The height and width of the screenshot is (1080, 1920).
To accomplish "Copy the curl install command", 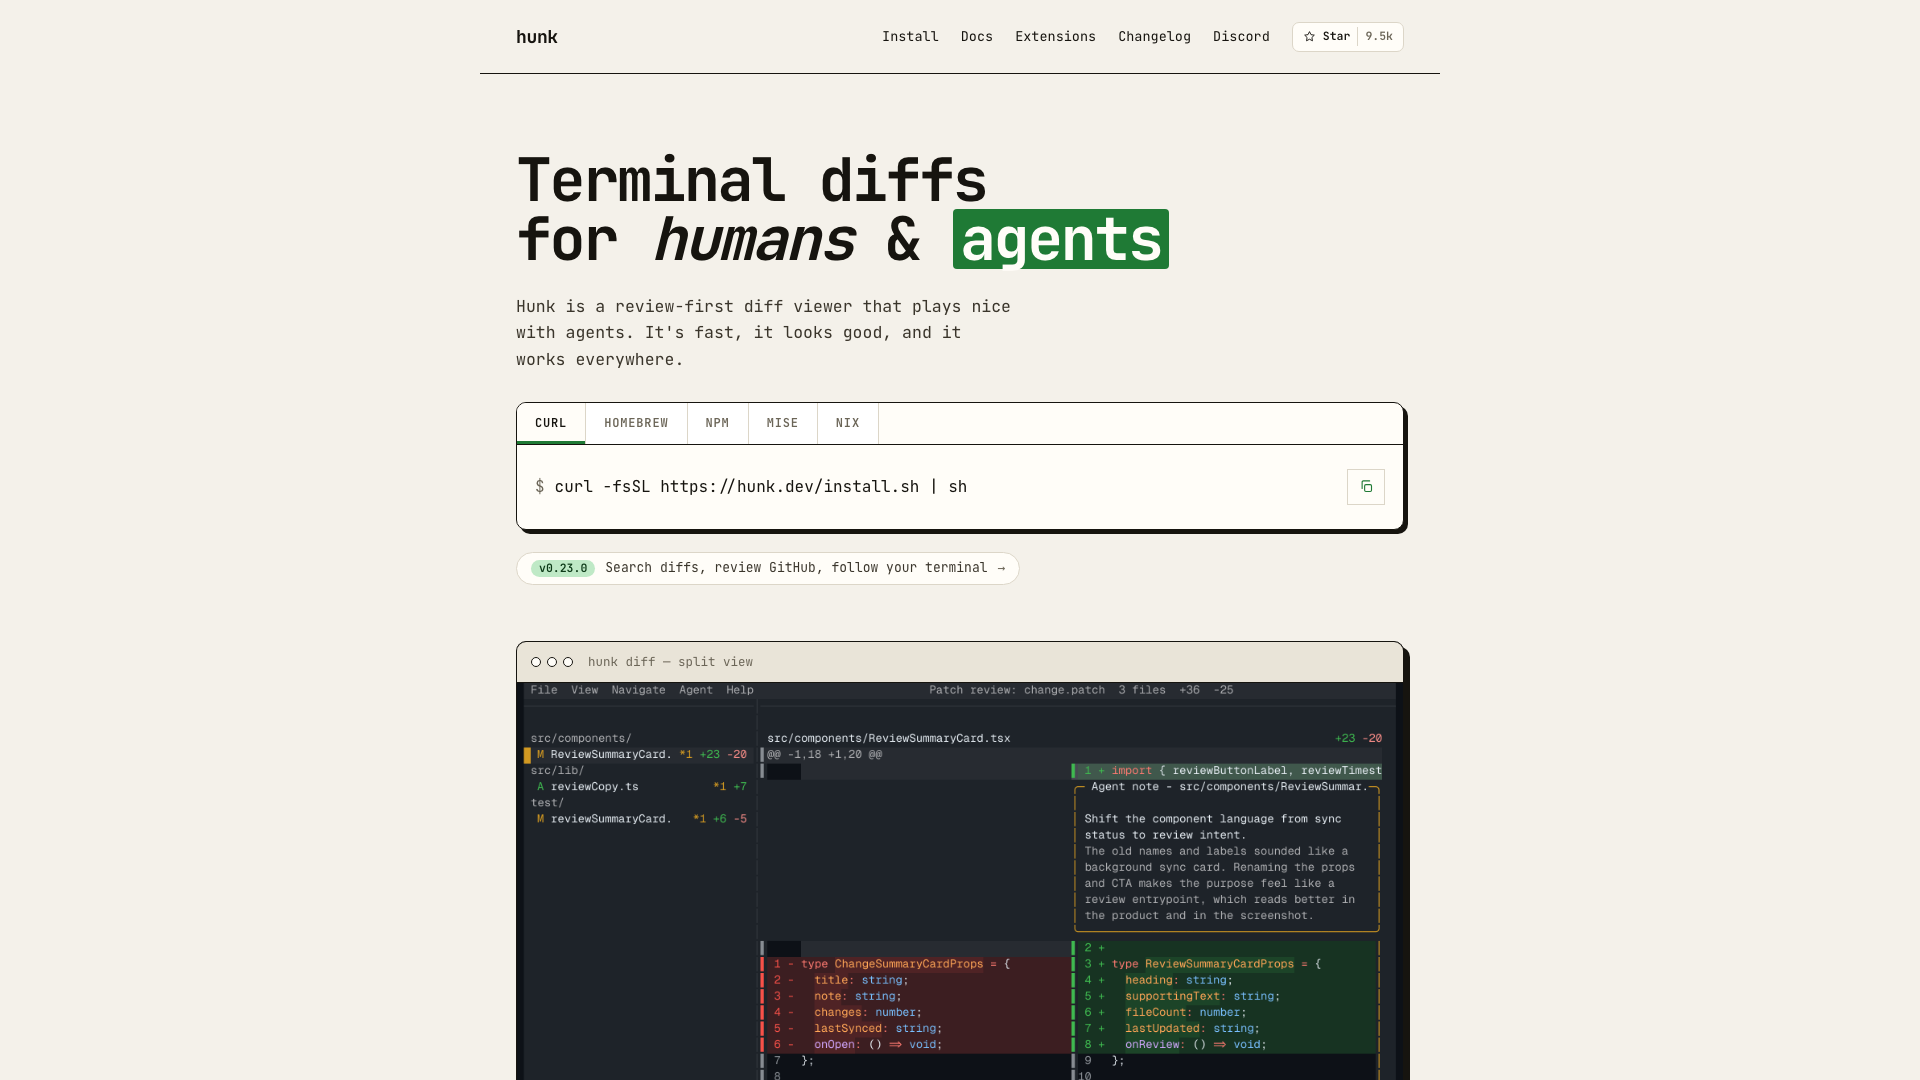I will [x=1365, y=487].
